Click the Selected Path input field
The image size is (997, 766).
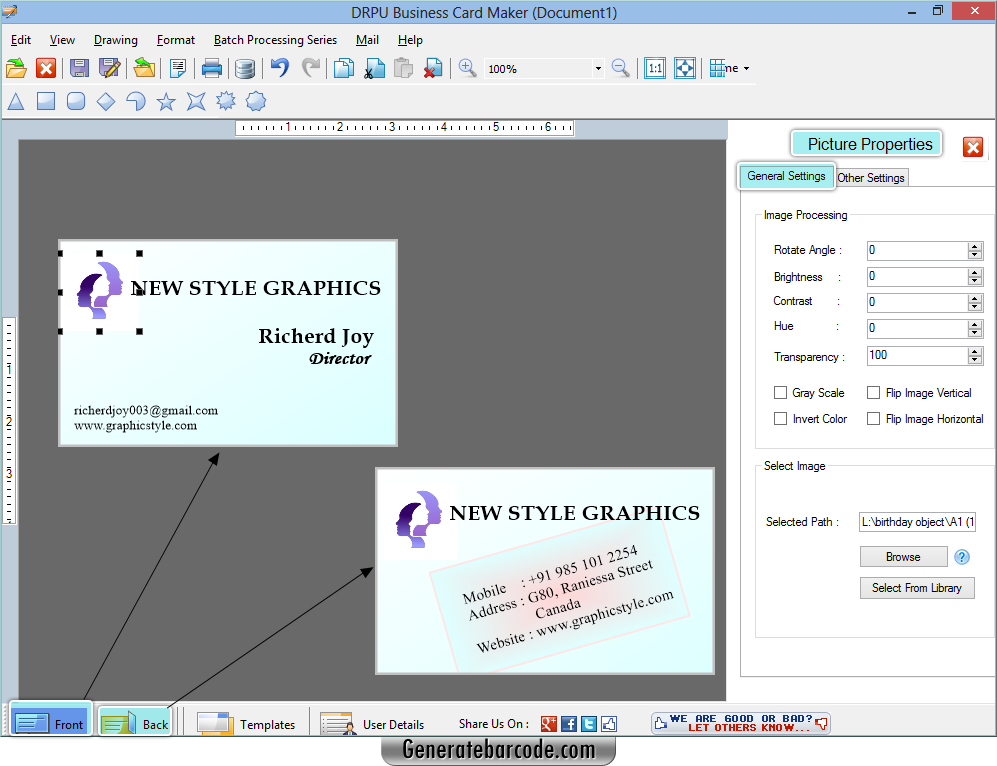917,522
